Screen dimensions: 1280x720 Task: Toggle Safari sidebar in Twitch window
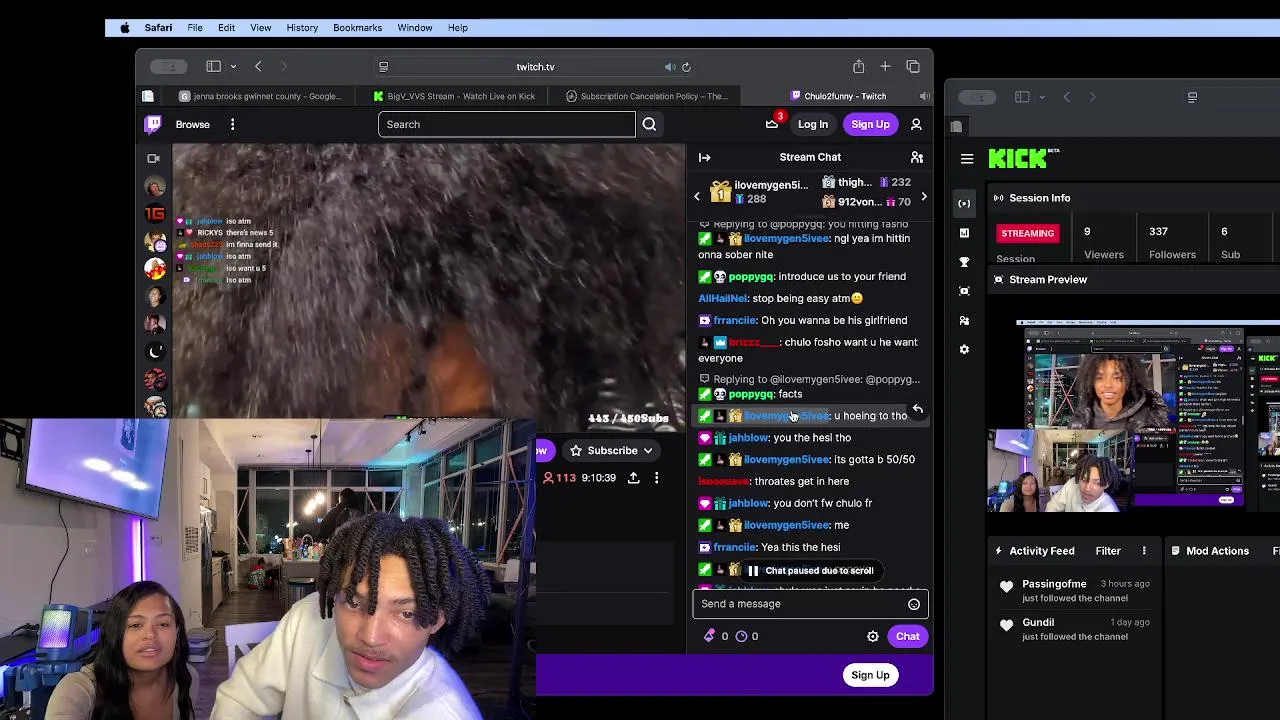(x=213, y=66)
